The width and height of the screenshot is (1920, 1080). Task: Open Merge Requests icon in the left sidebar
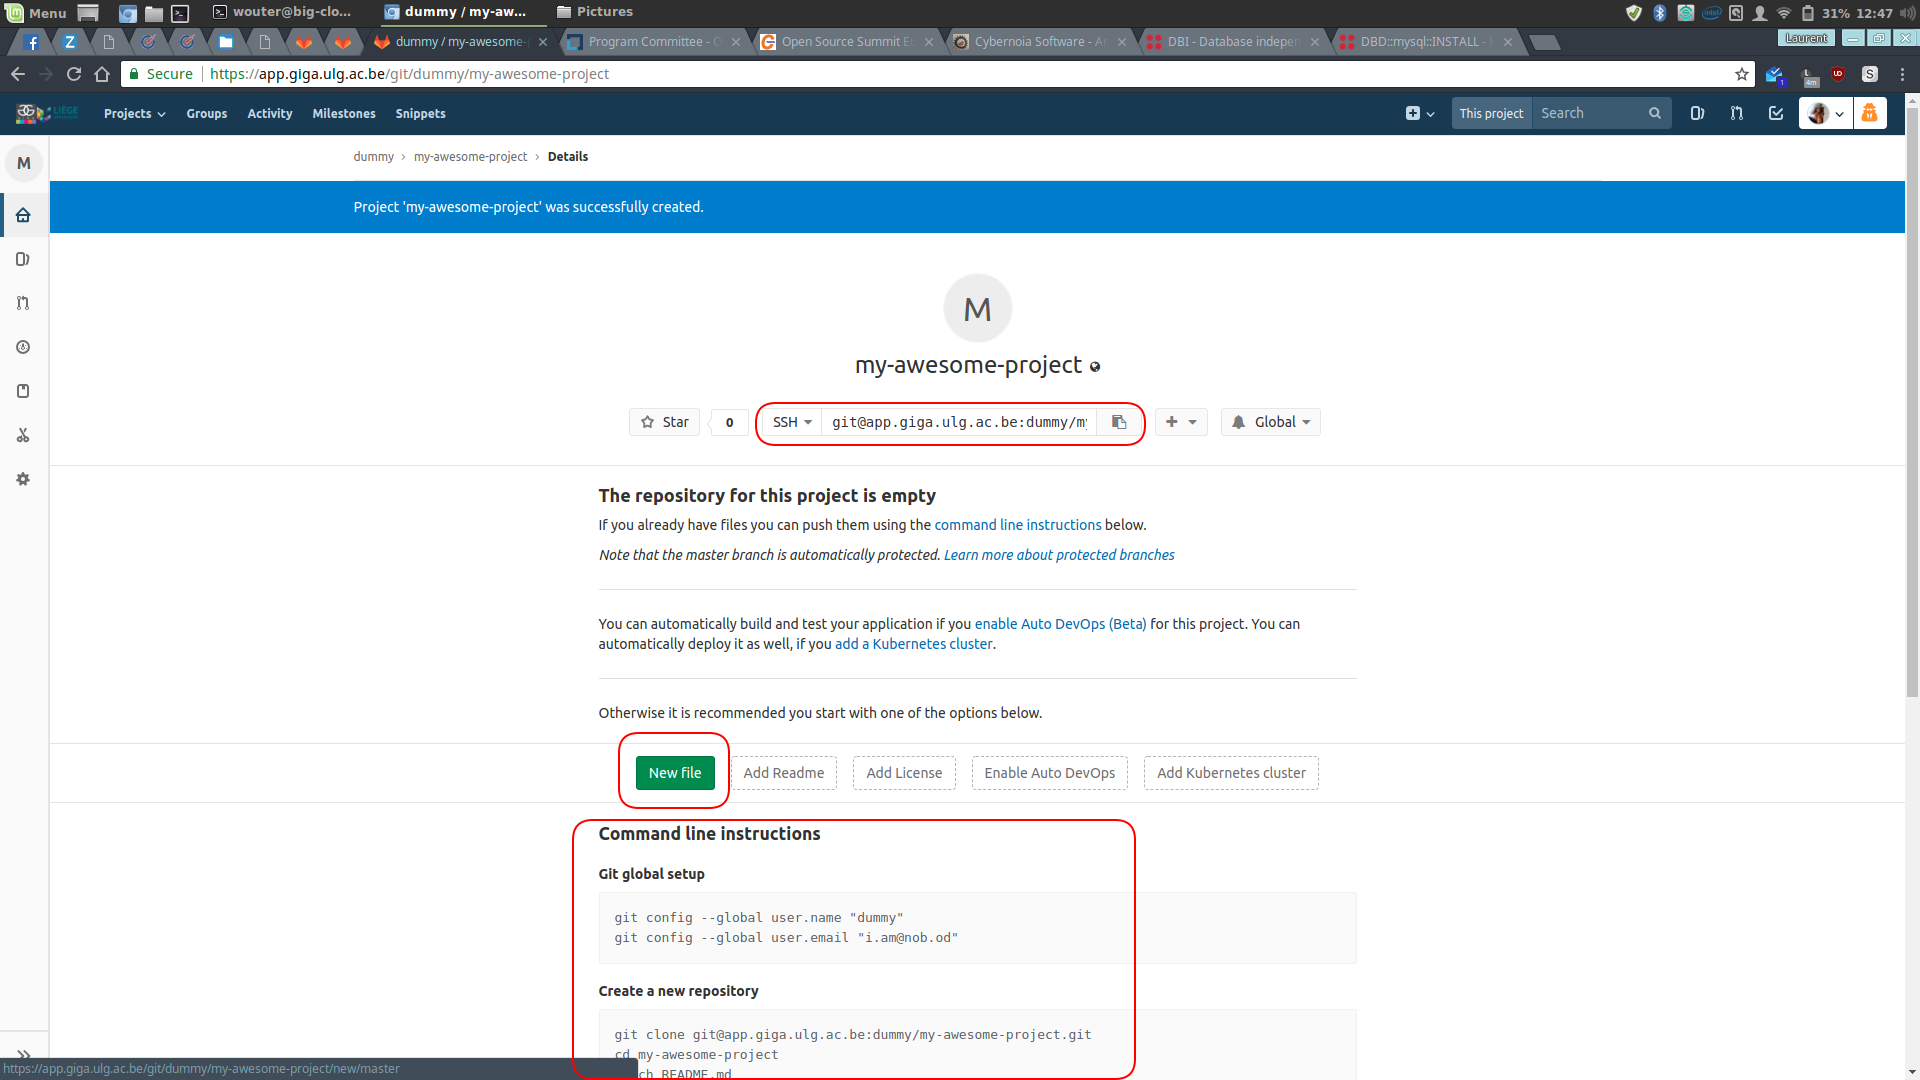[x=23, y=303]
